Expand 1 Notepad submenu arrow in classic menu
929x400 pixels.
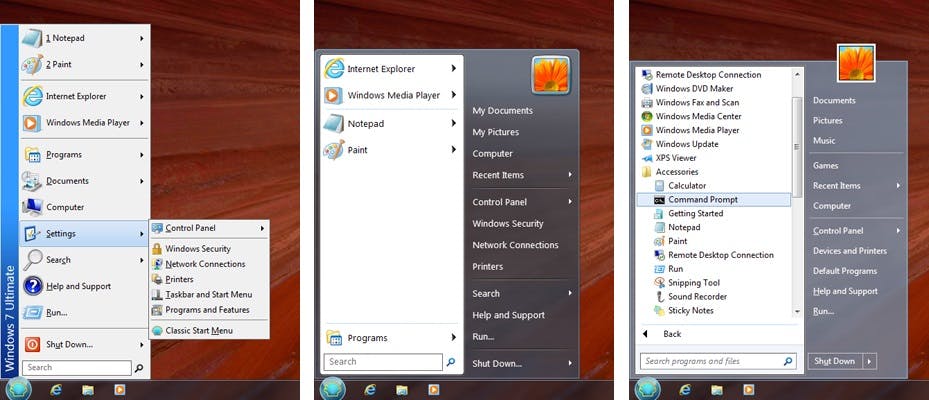tap(142, 39)
